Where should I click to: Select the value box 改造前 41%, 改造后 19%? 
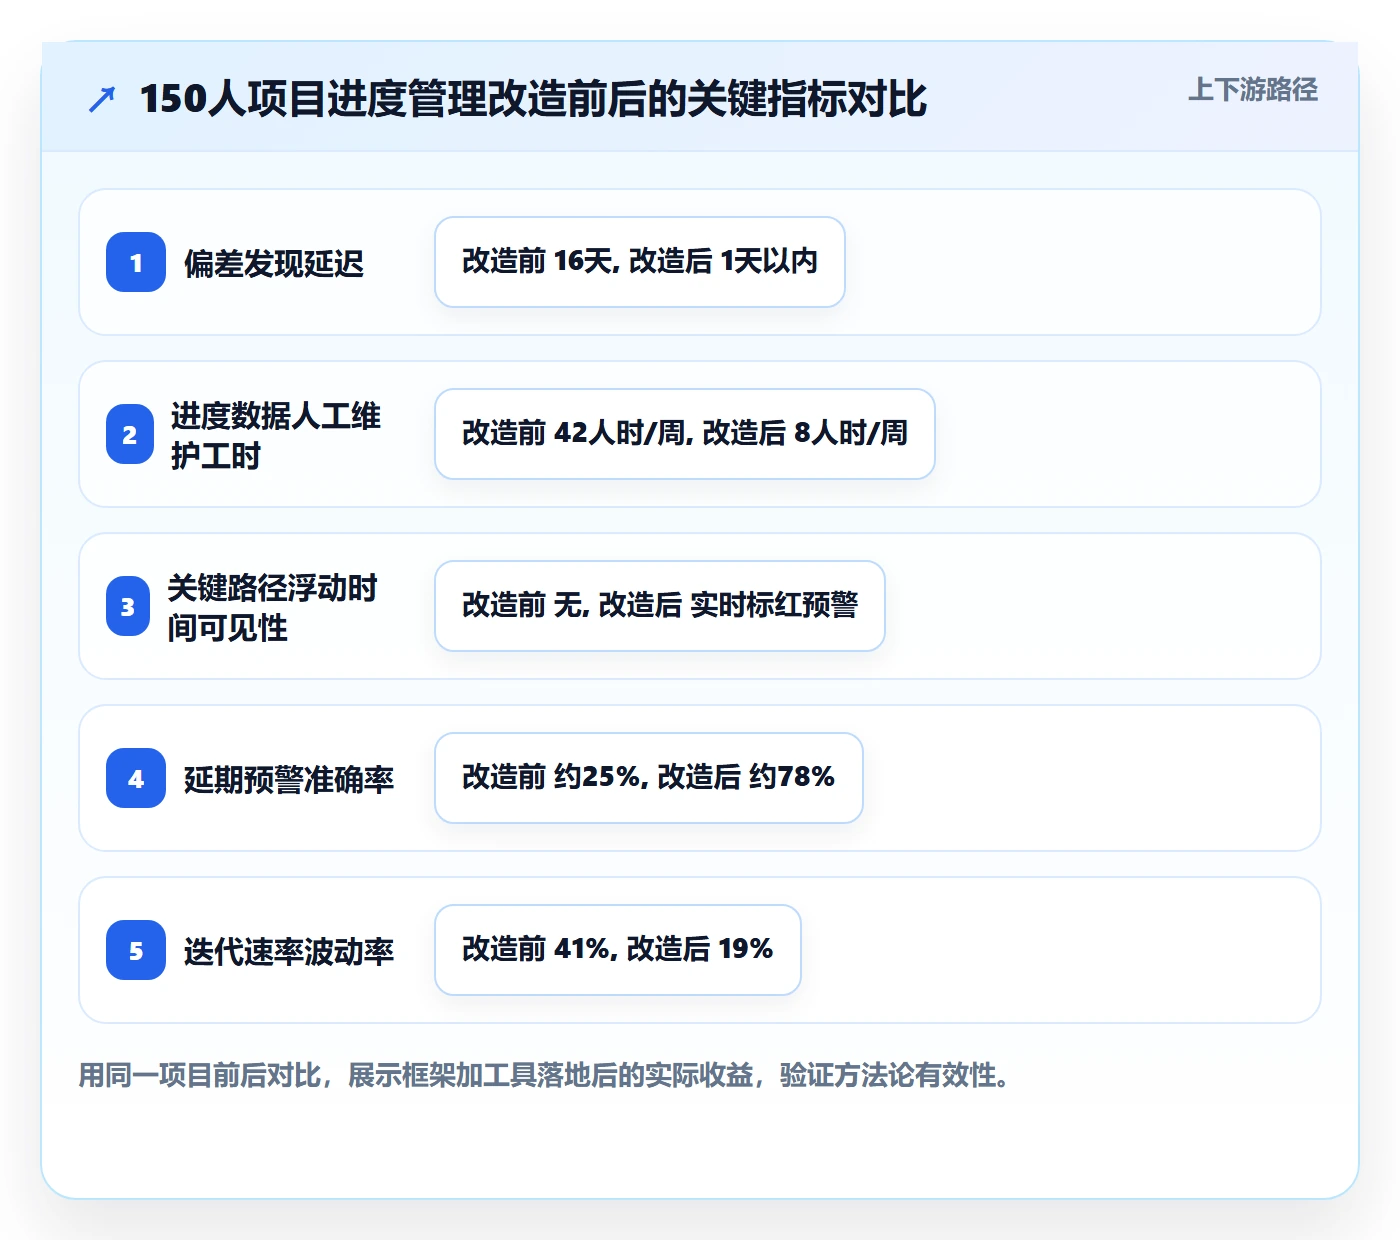618,950
